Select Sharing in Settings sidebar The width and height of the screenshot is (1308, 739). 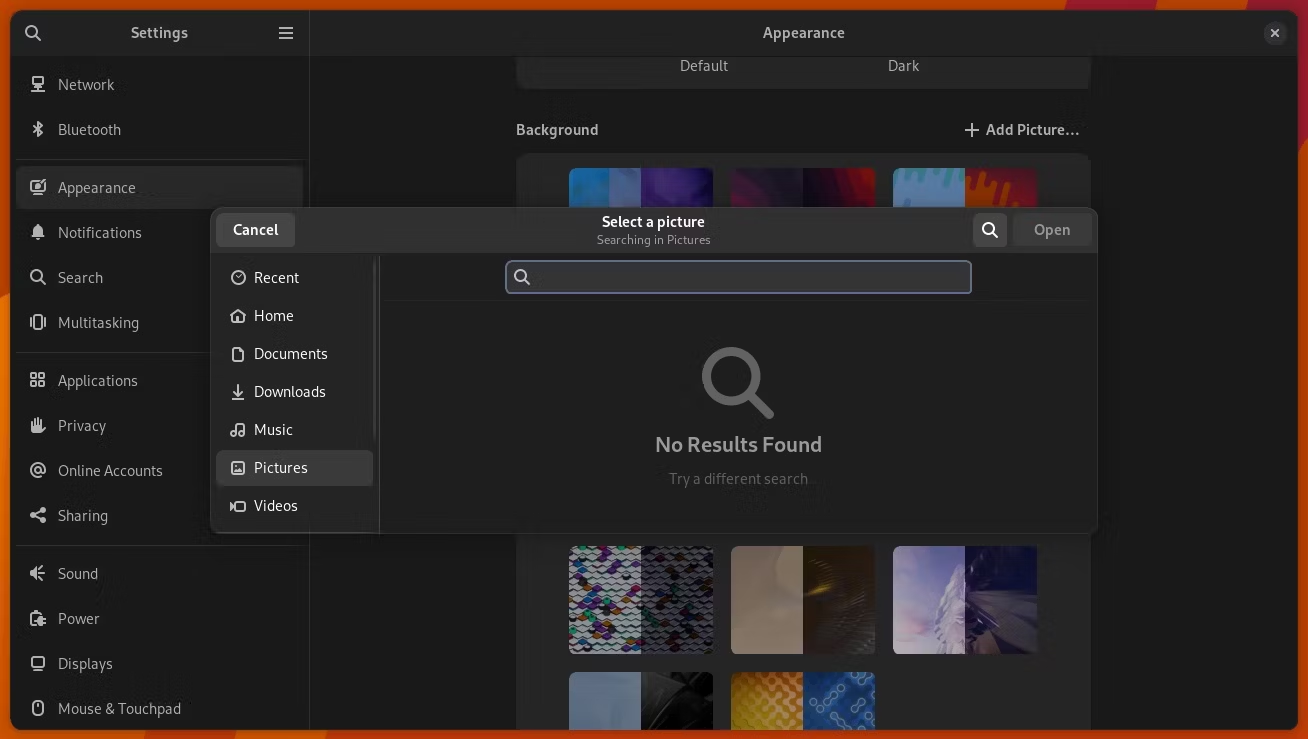(x=115, y=516)
